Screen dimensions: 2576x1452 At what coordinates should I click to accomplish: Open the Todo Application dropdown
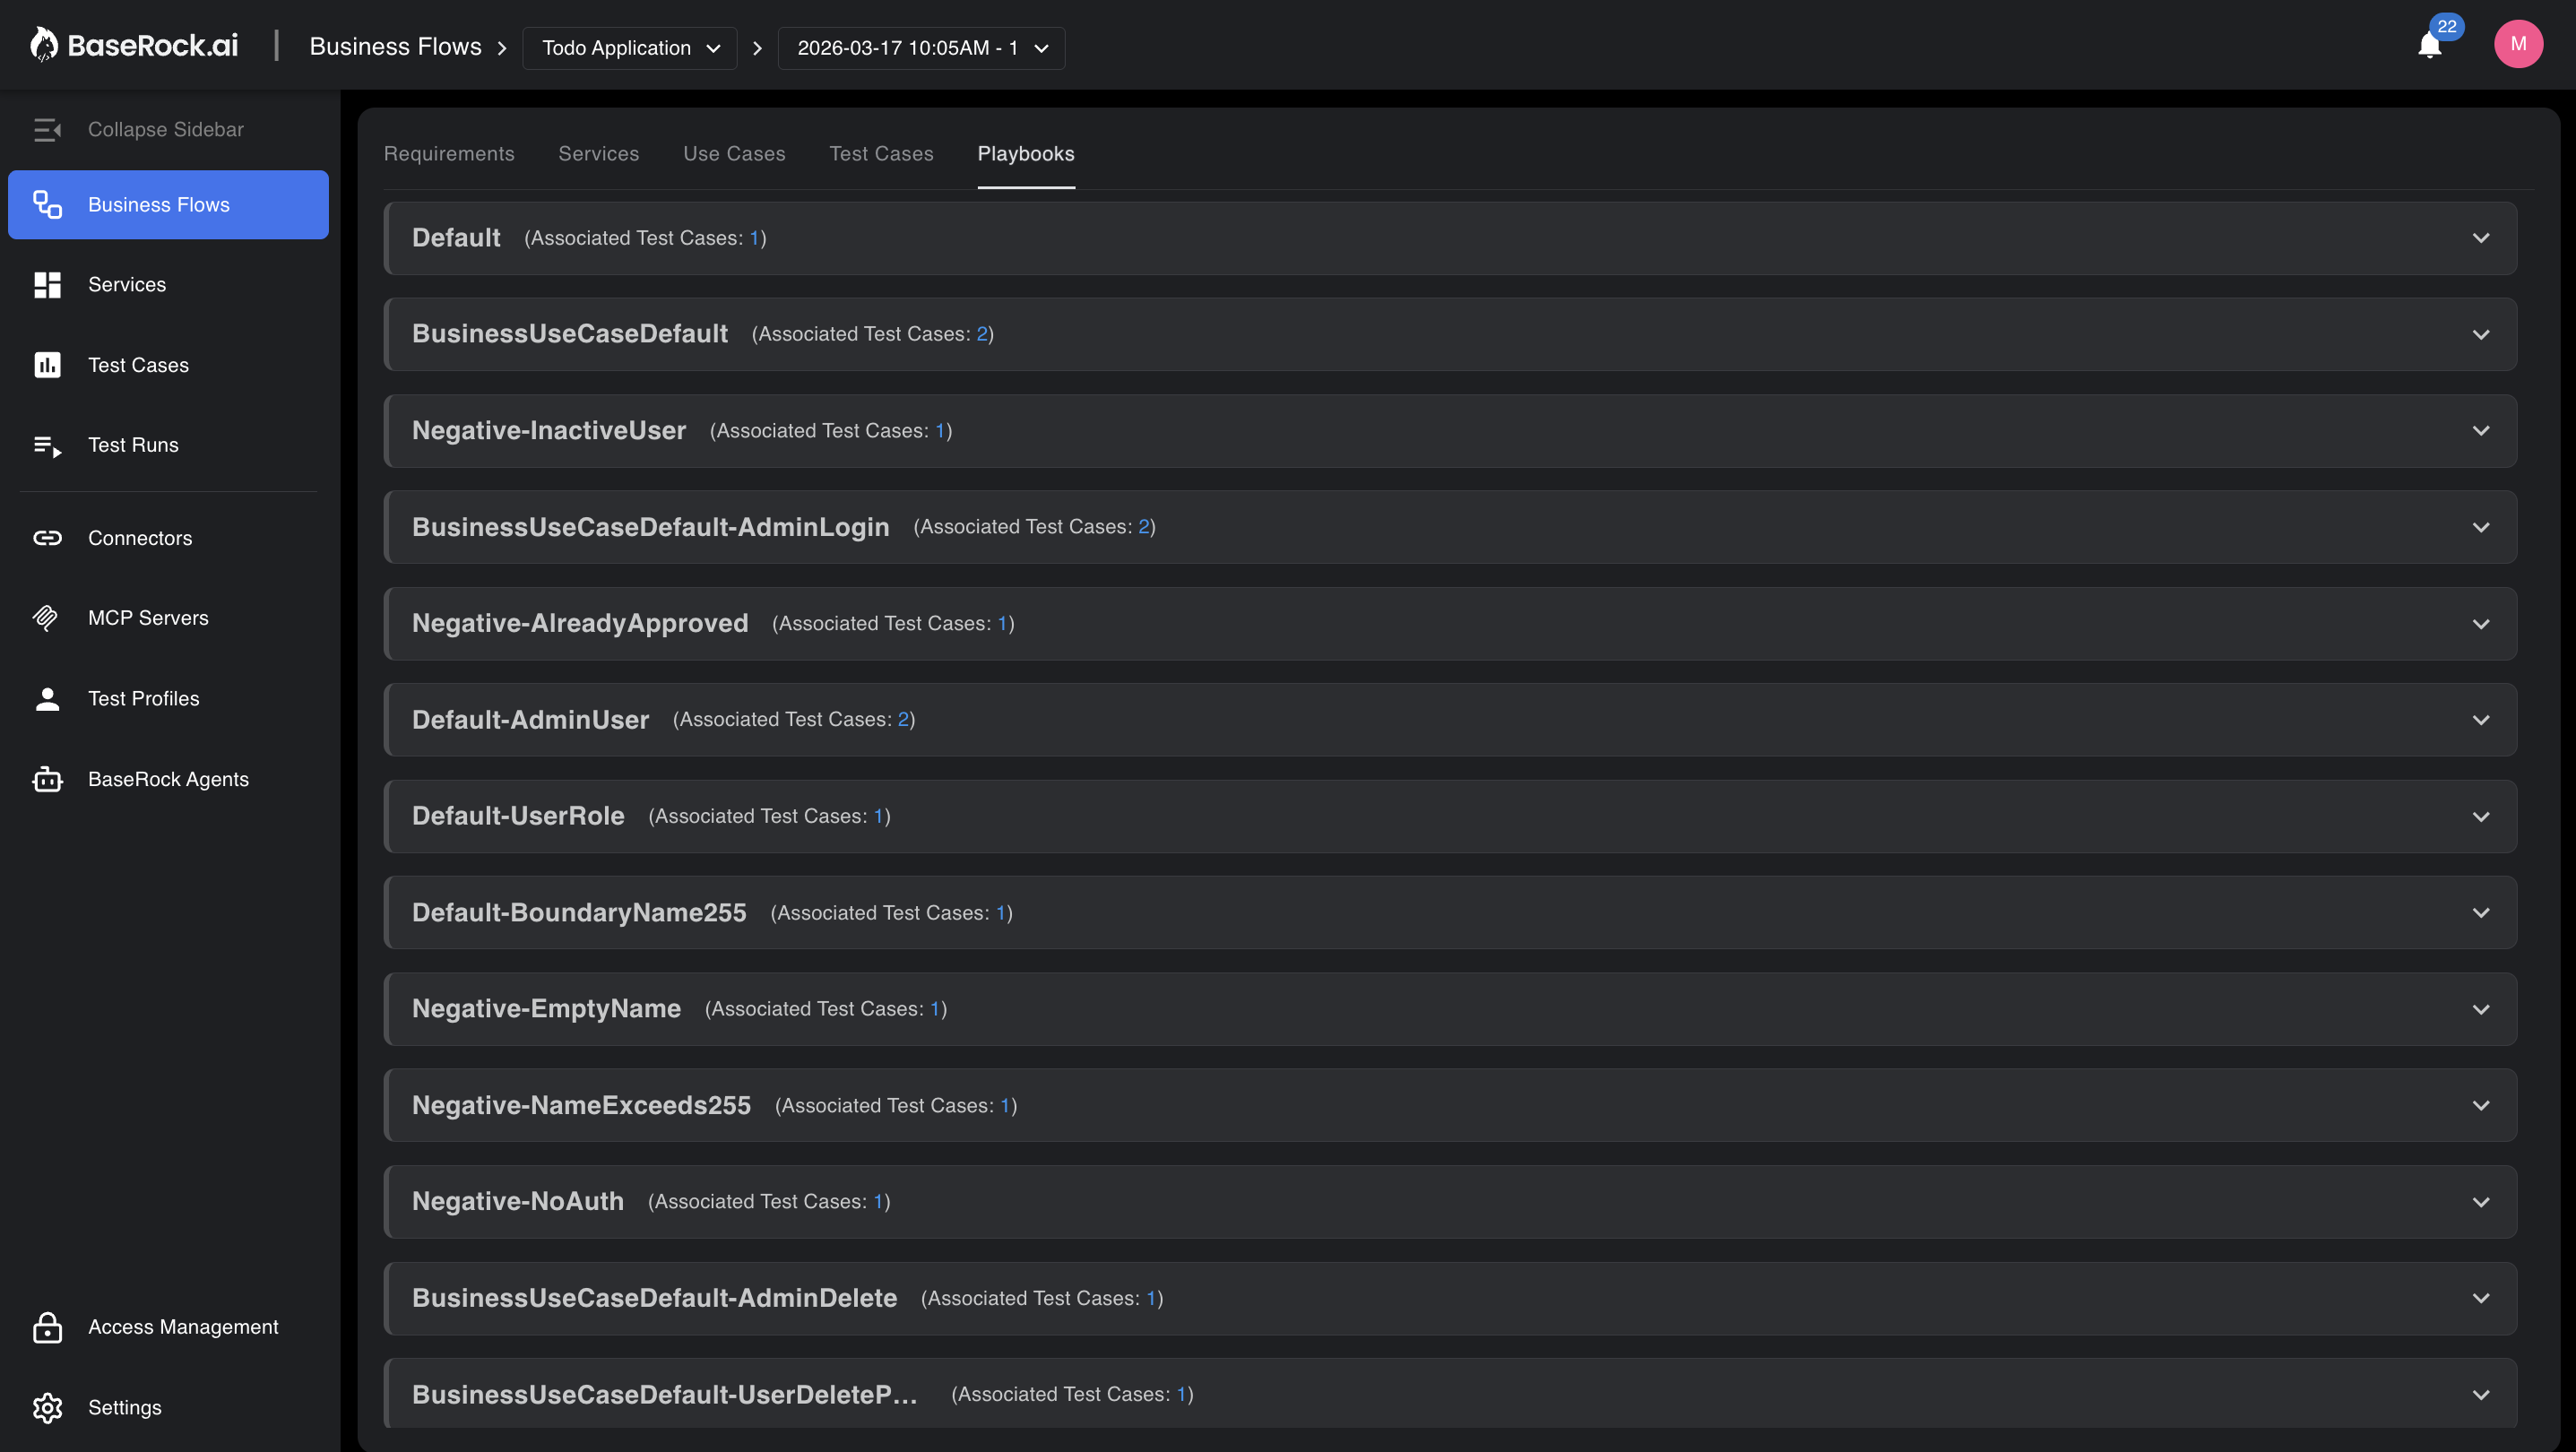click(x=630, y=48)
